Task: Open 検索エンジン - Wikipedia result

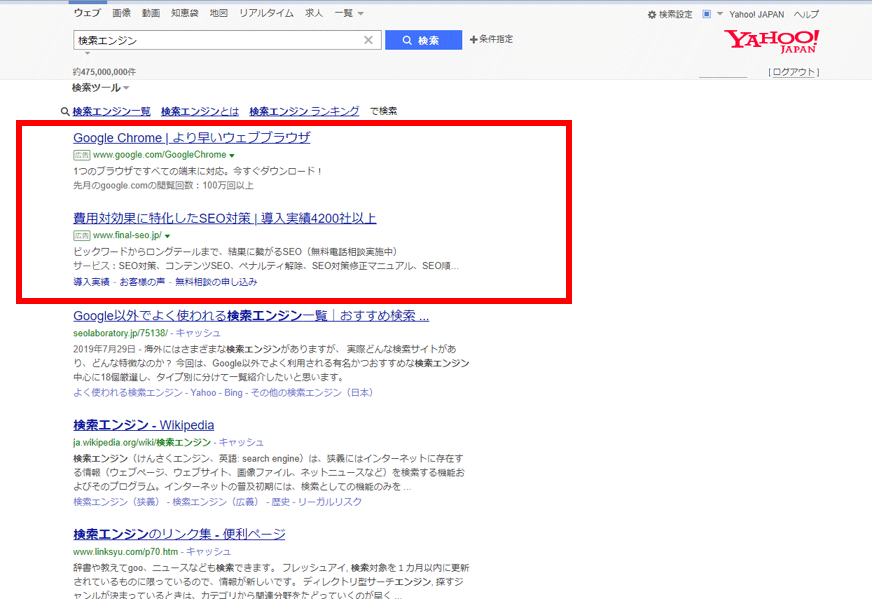Action: click(x=143, y=425)
